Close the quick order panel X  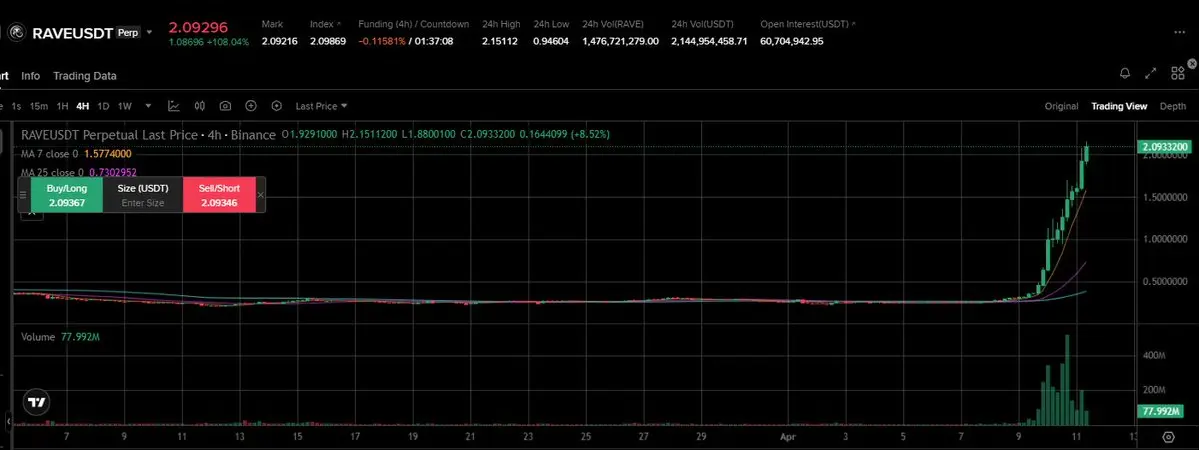261,195
